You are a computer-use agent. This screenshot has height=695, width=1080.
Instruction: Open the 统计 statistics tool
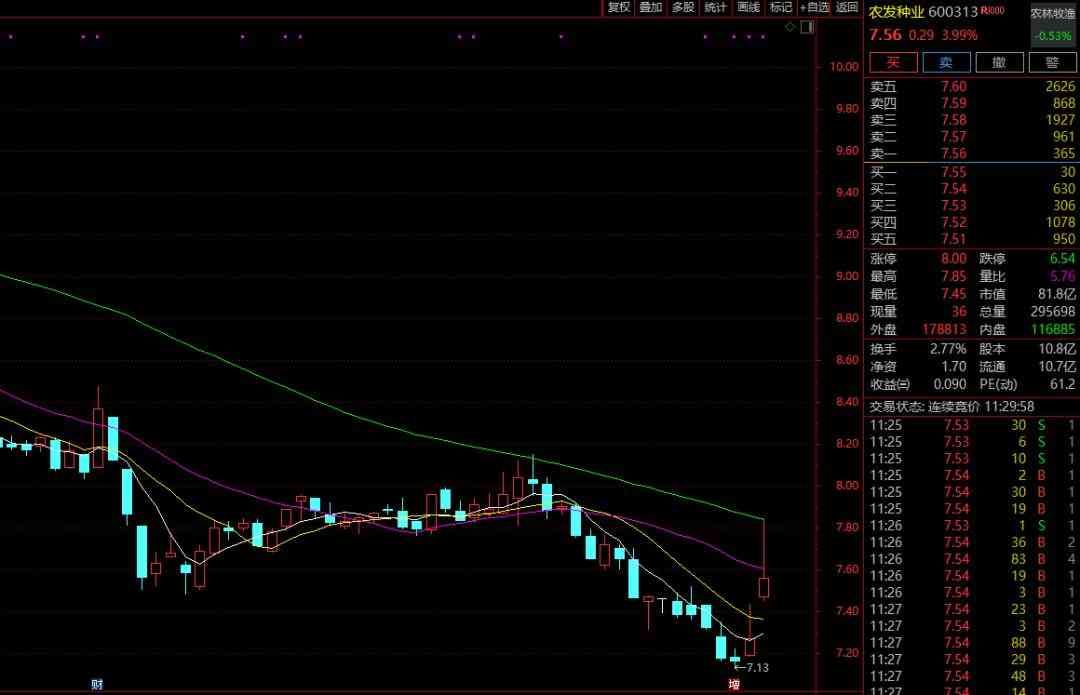(x=715, y=7)
